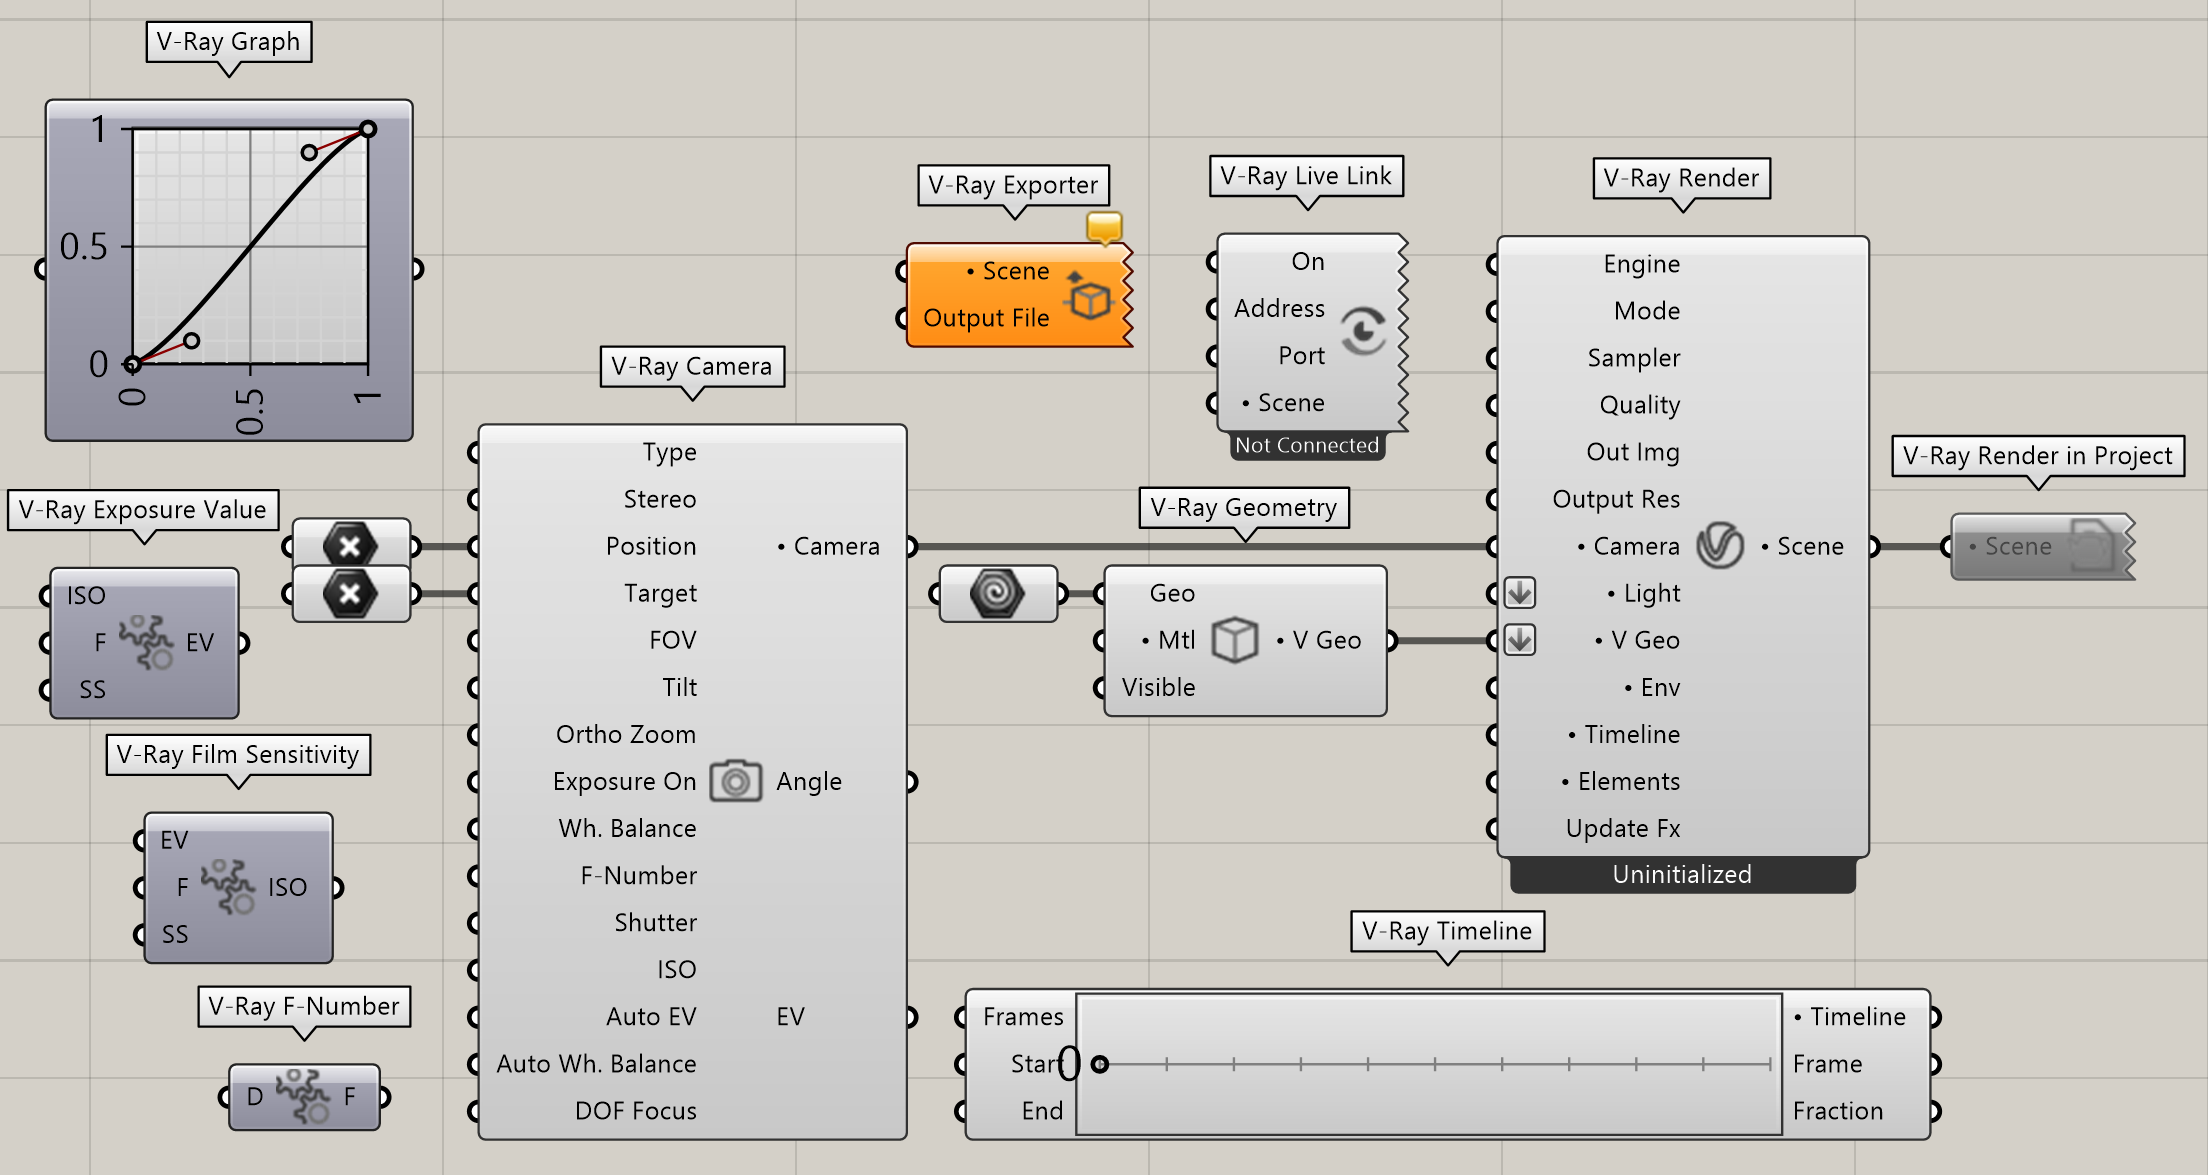The width and height of the screenshot is (2208, 1175).
Task: Click the Film Sensitivity gears icon
Action: (228, 887)
